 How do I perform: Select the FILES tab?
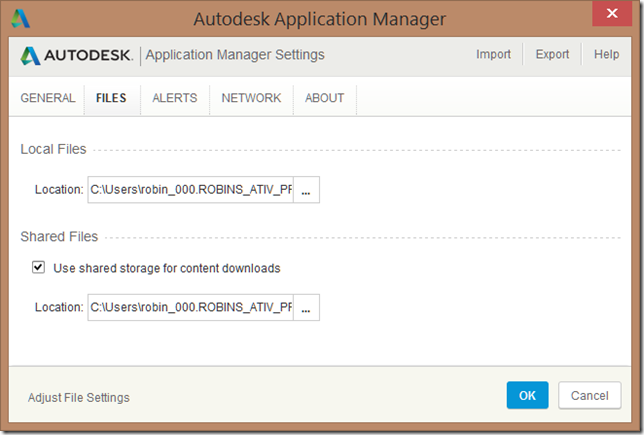pyautogui.click(x=111, y=98)
